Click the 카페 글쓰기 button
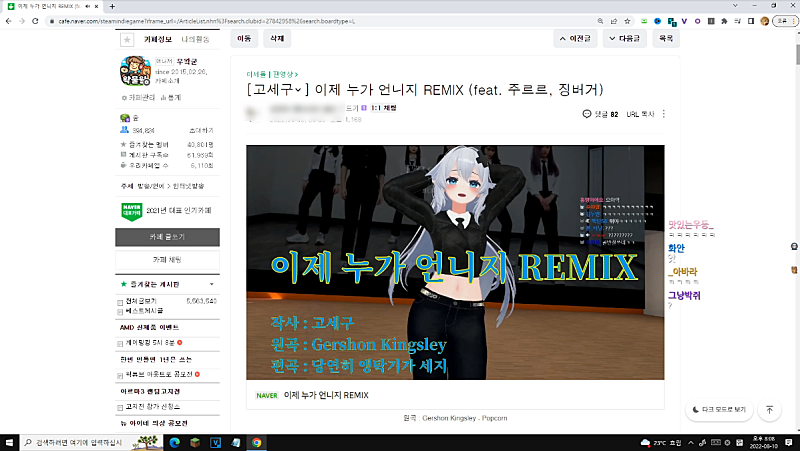 (x=167, y=237)
